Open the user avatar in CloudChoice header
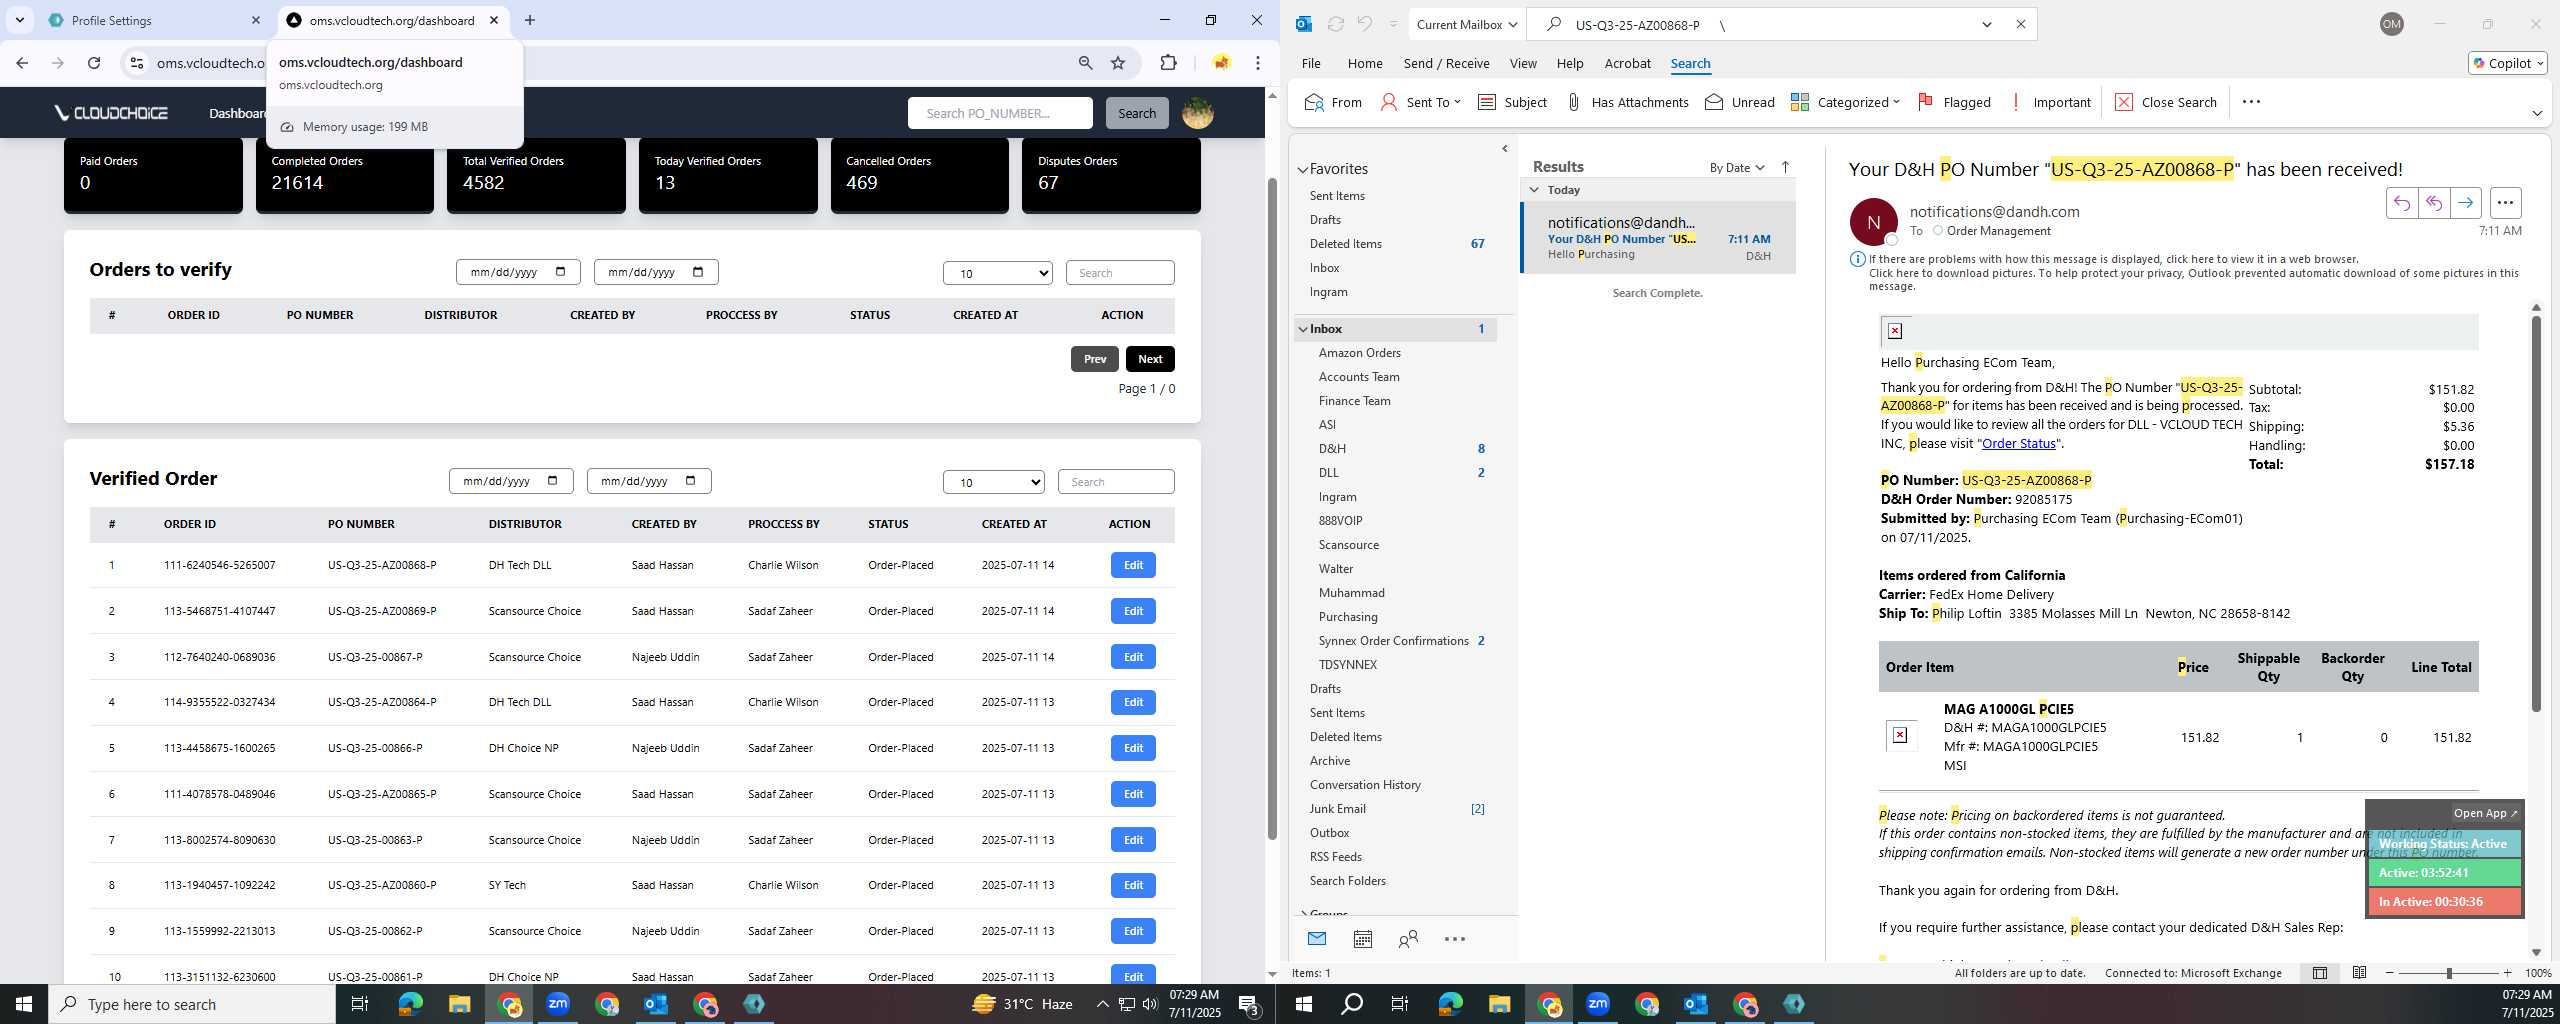Screen dimensions: 2560x1024 click(x=1198, y=113)
